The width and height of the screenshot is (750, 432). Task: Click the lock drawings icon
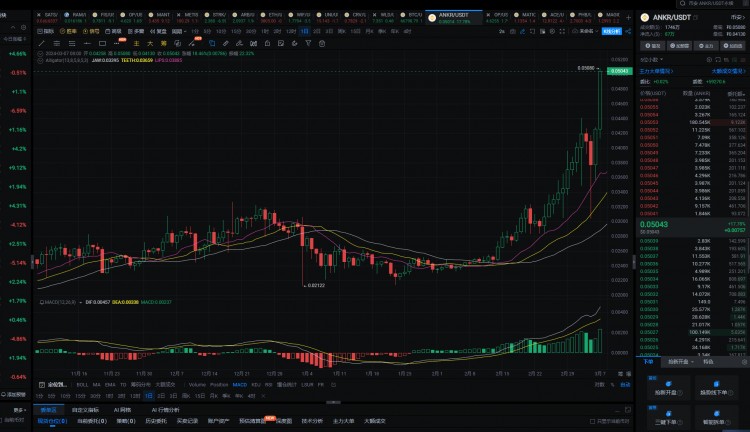[x=267, y=44]
